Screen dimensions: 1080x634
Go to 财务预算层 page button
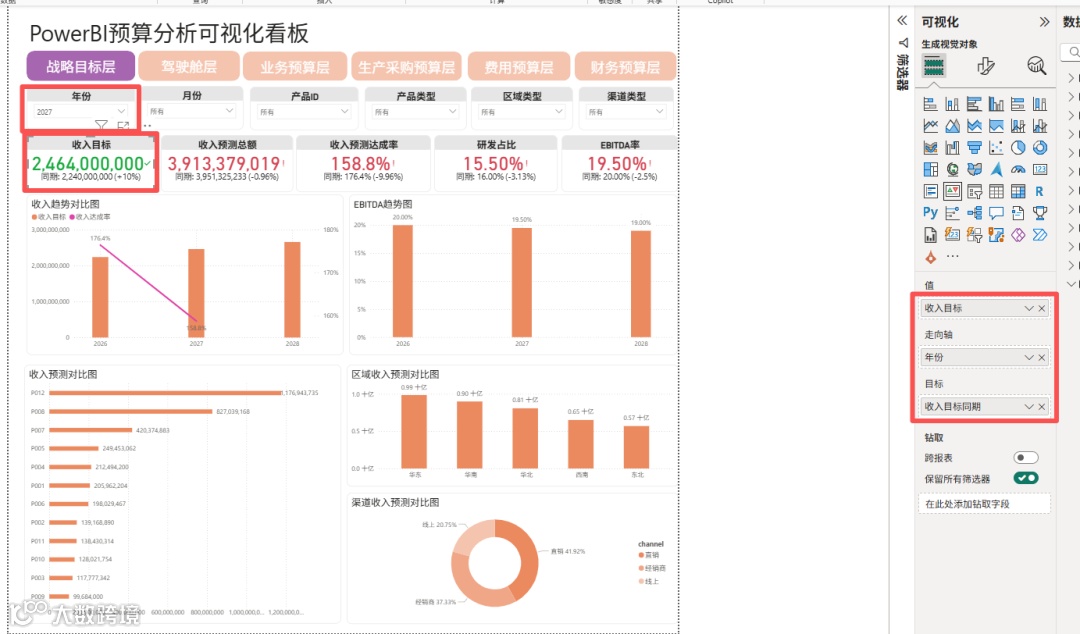(625, 67)
